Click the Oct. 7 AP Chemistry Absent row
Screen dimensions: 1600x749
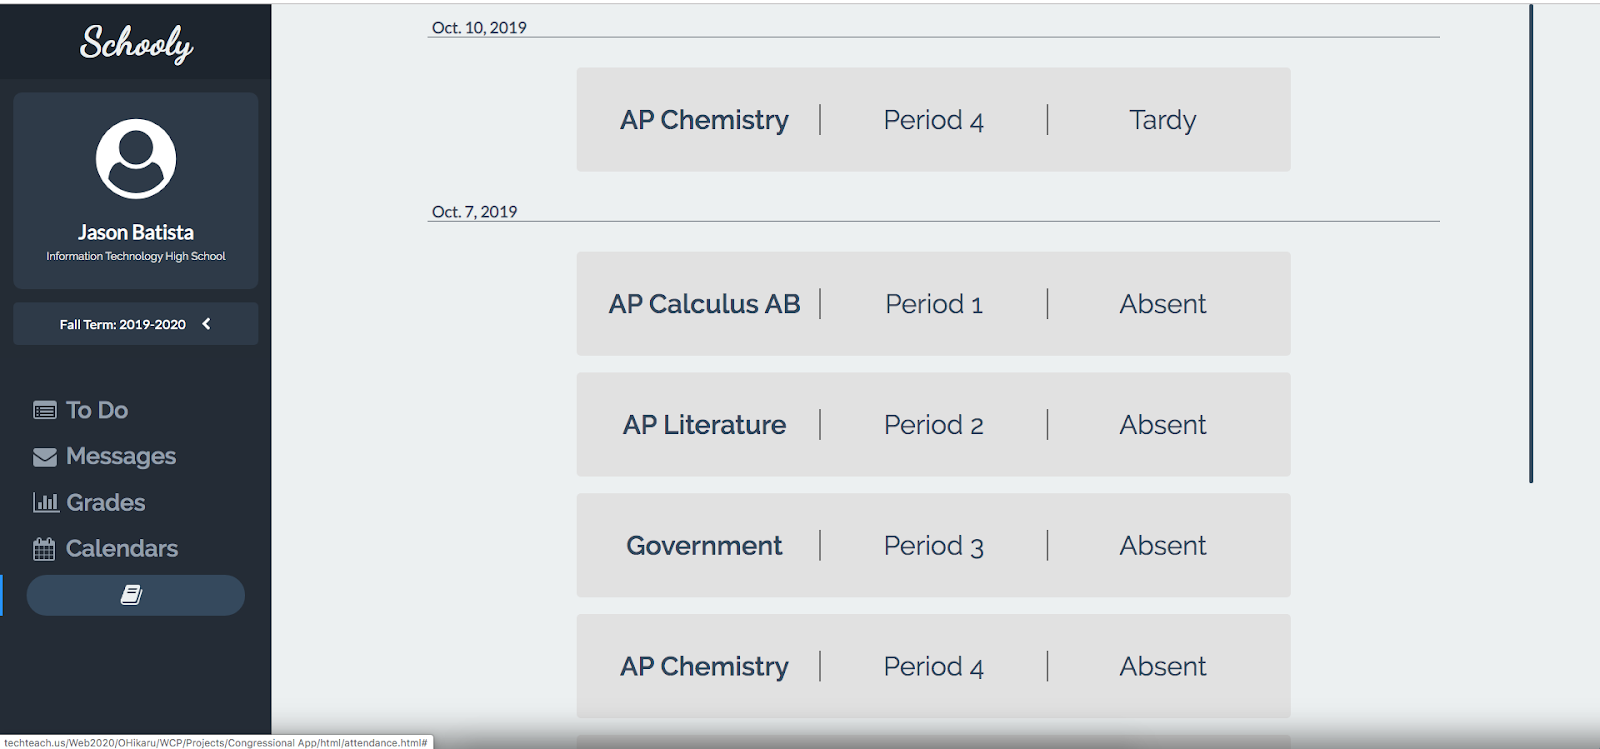coord(933,666)
